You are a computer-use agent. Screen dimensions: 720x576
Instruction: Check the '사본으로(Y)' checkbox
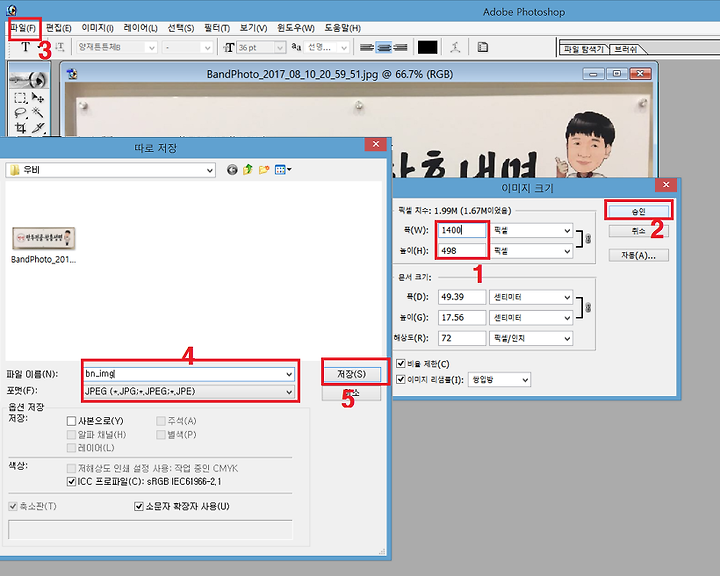pyautogui.click(x=71, y=421)
